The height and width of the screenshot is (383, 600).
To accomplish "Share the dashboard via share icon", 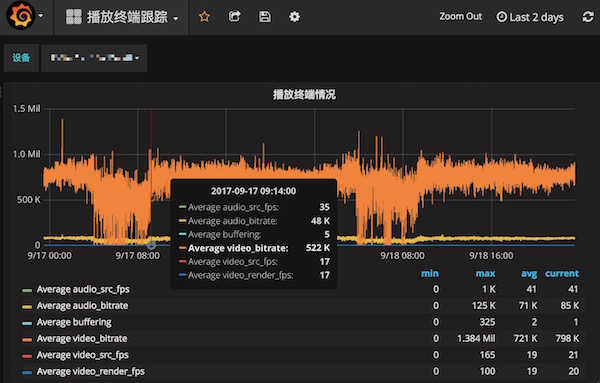I will tap(235, 16).
